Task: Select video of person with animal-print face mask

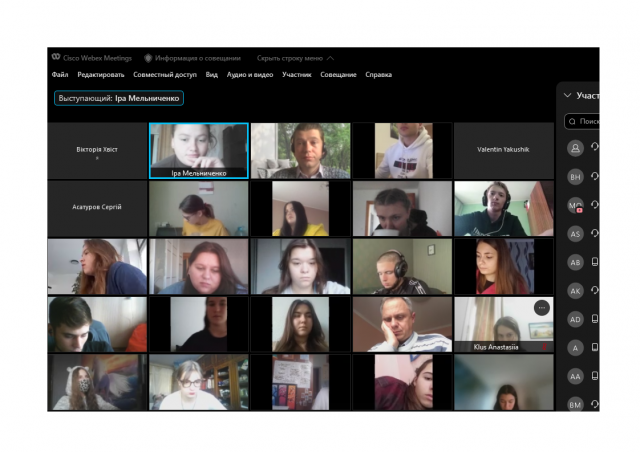Action: pyautogui.click(x=97, y=383)
